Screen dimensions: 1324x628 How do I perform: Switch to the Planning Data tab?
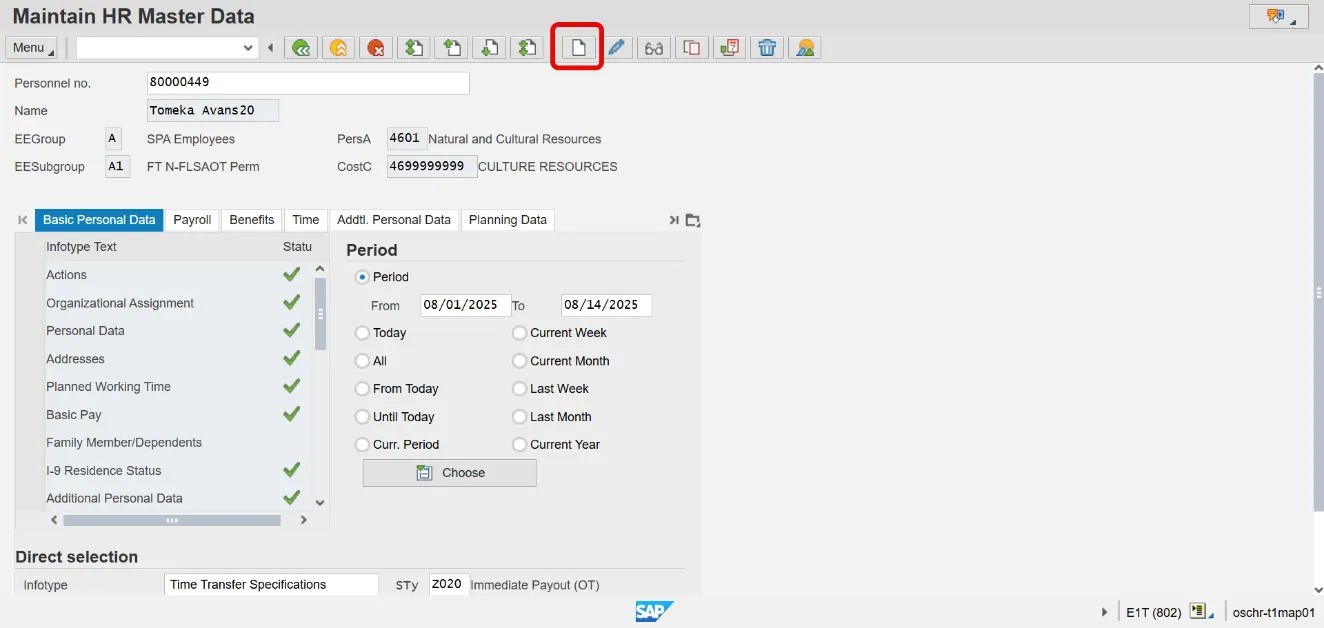[508, 220]
